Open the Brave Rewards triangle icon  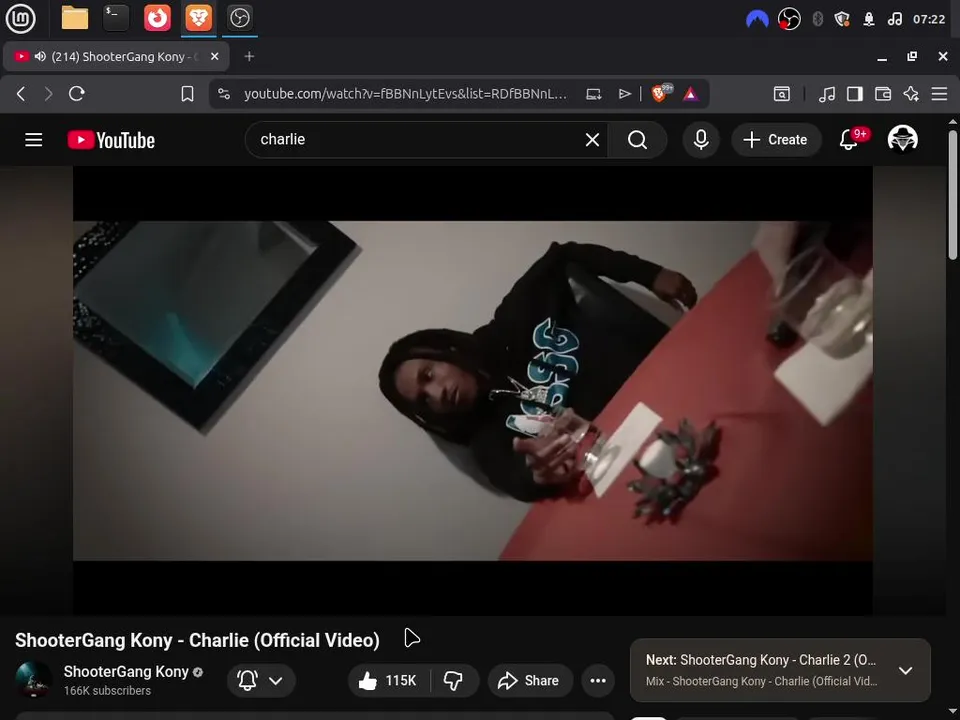point(691,94)
